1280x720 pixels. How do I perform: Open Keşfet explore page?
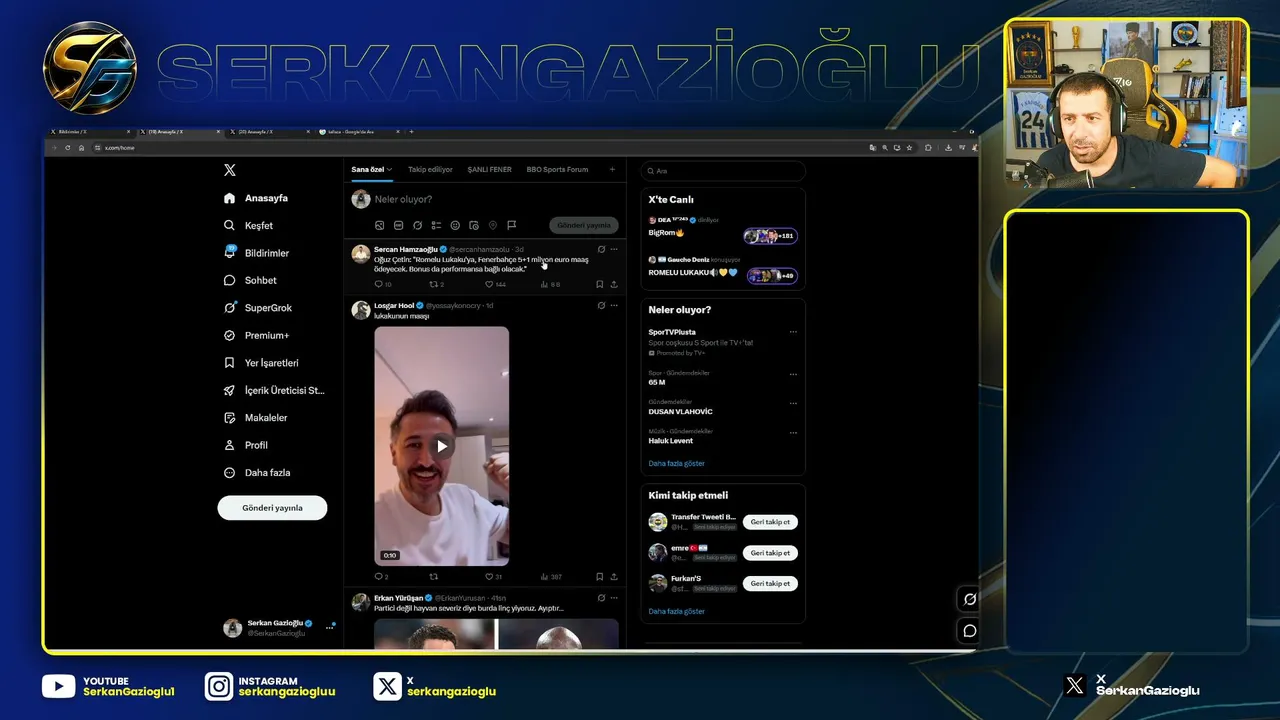(x=248, y=226)
